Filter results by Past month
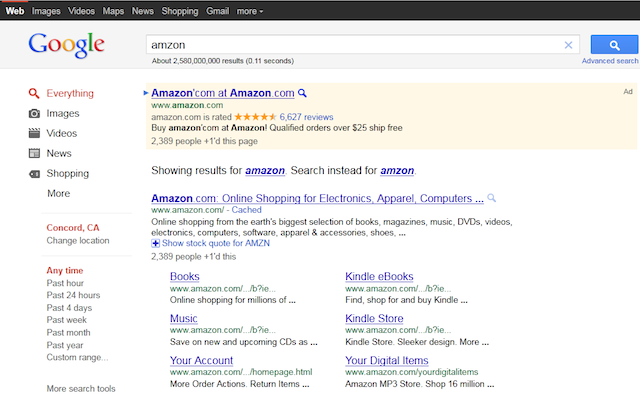 pyautogui.click(x=68, y=333)
